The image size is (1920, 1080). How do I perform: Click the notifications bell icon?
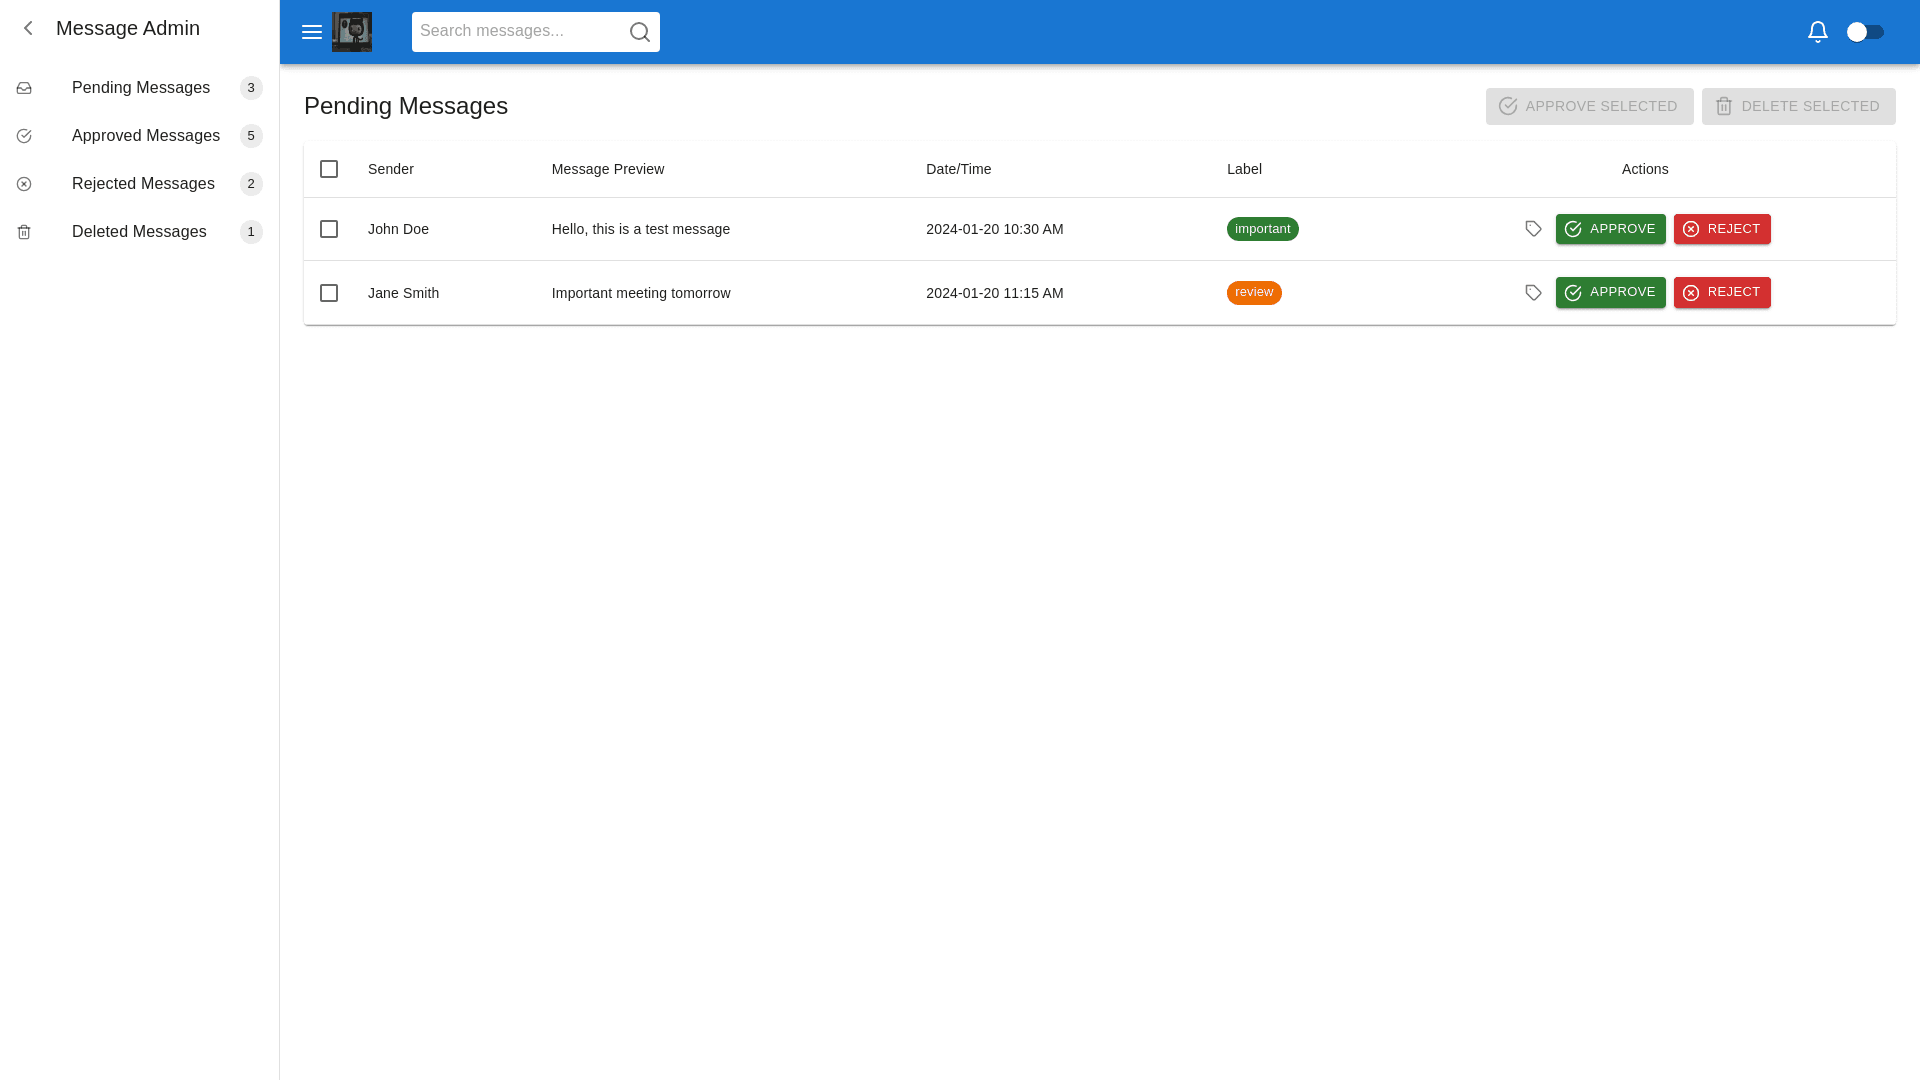pyautogui.click(x=1818, y=32)
